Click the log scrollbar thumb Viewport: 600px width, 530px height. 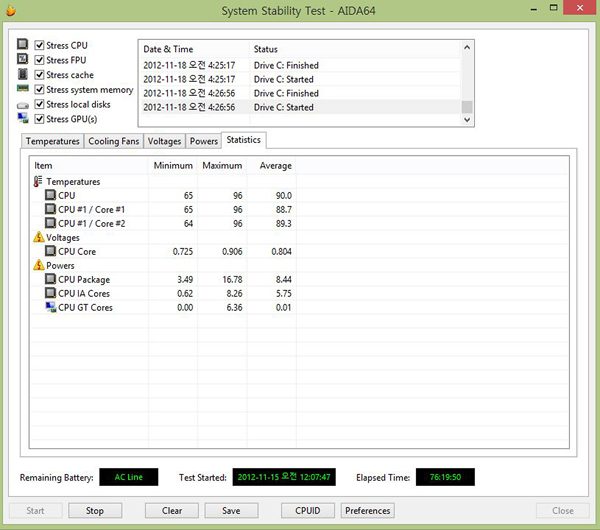(467, 107)
